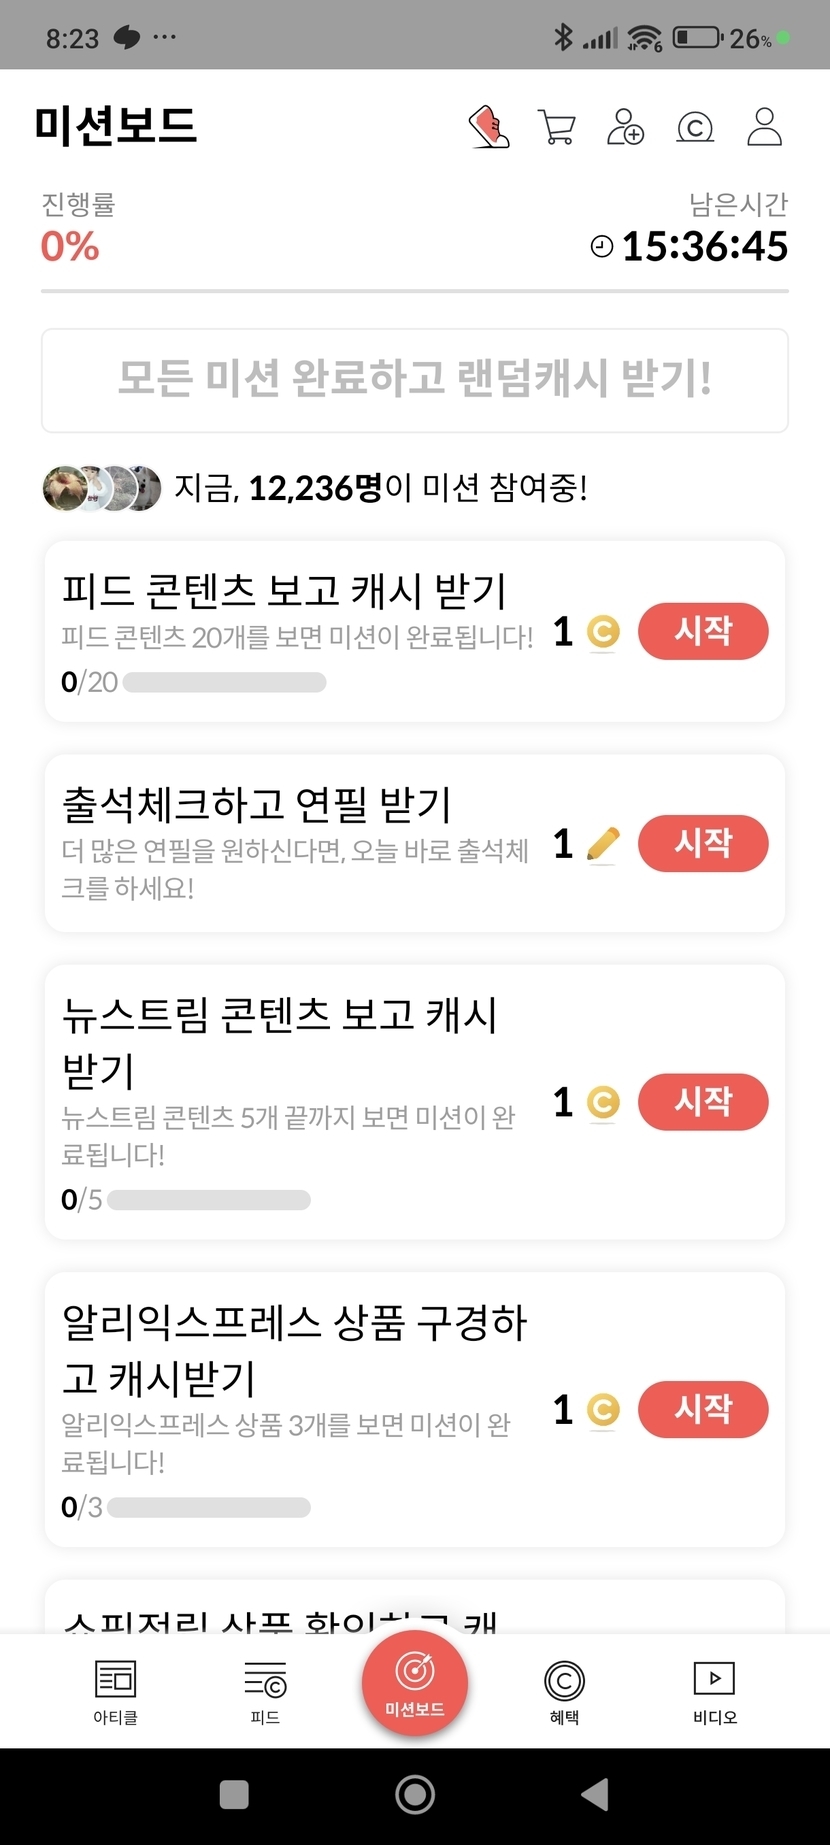Start the 뉴스트림 콘텐츠 mission
830x1845 pixels.
click(703, 1102)
